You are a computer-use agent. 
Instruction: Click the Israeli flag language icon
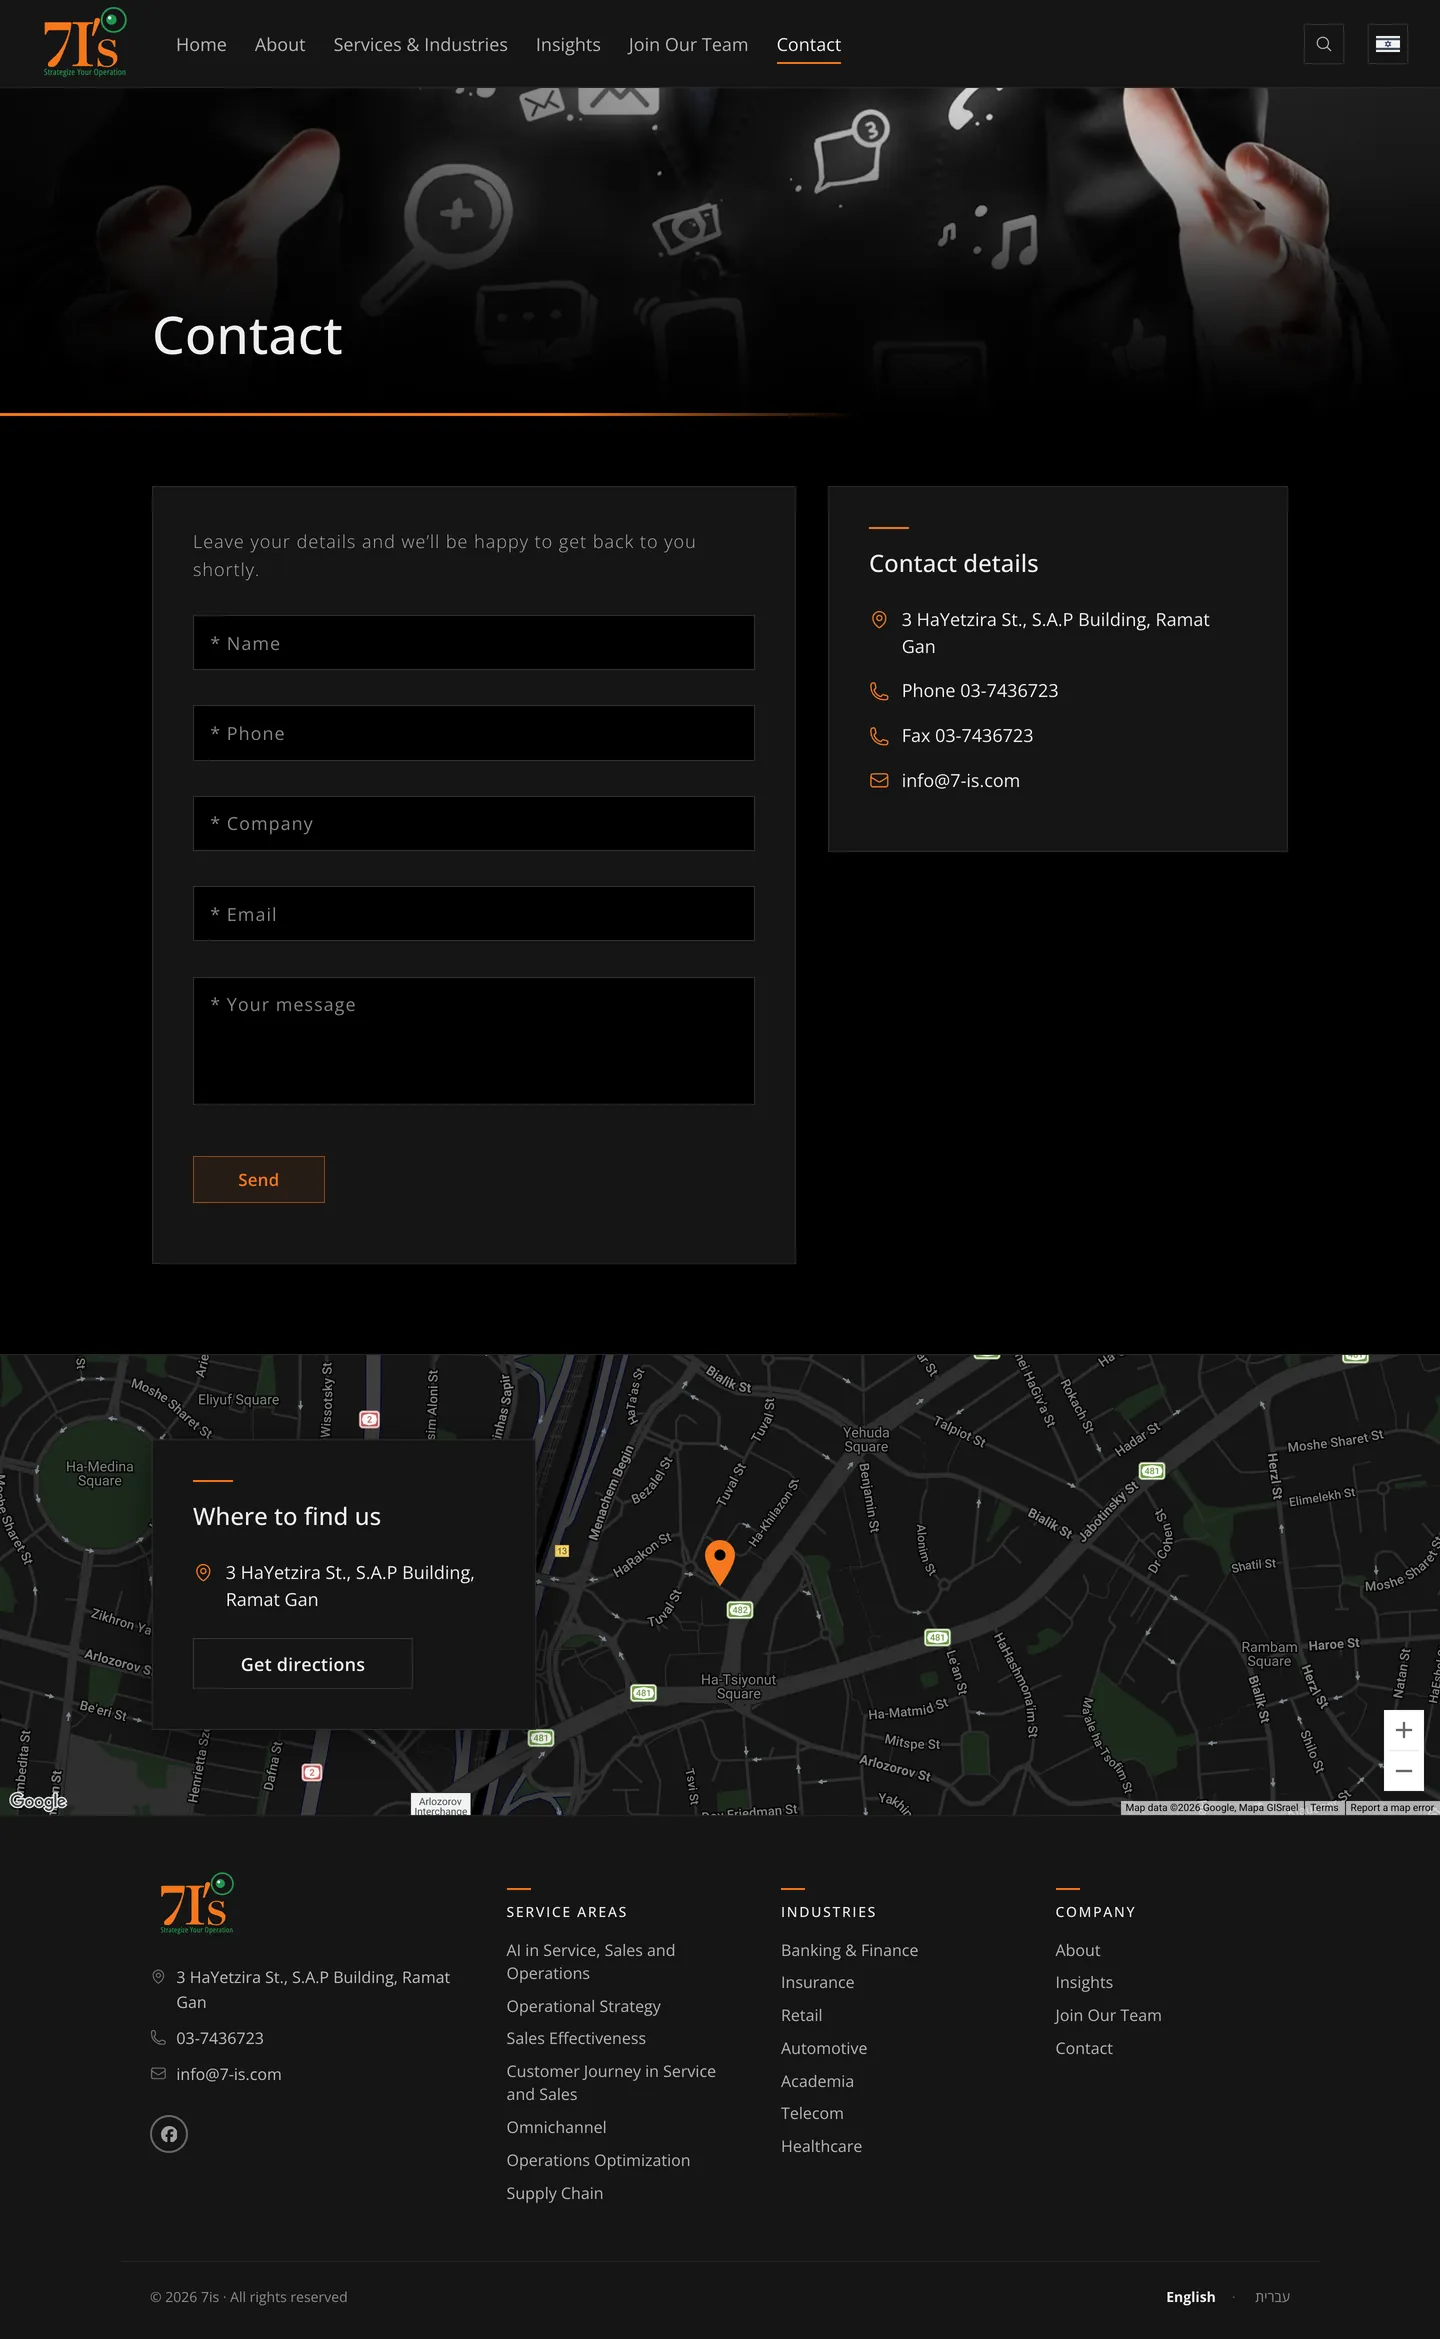1387,44
